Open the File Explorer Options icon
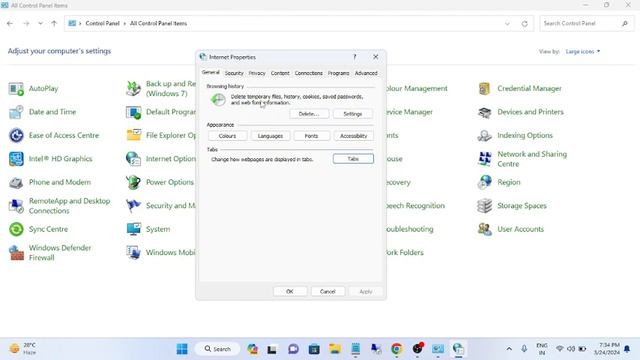 (x=133, y=136)
